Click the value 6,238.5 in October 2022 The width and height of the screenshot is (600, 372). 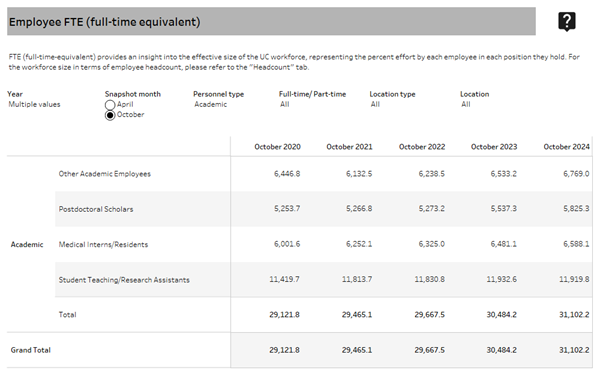click(x=432, y=174)
